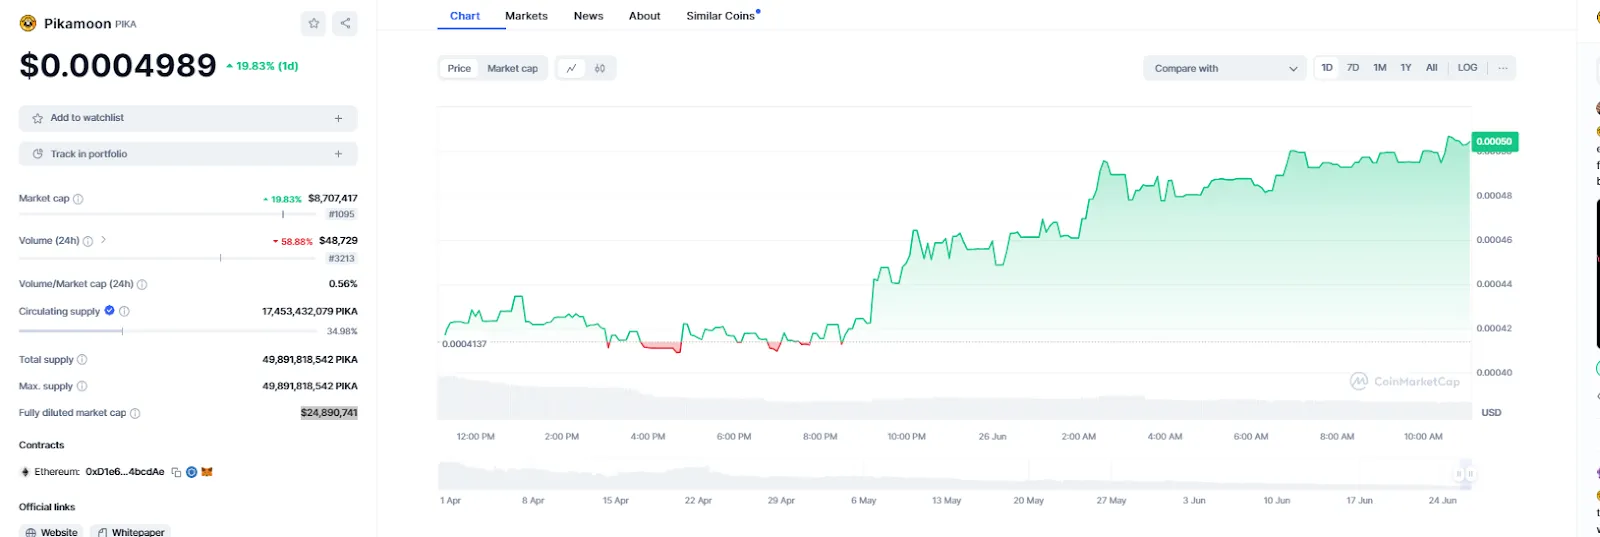The image size is (1600, 537).
Task: Click the star favorite icon beside Pikamoon
Action: pos(314,23)
